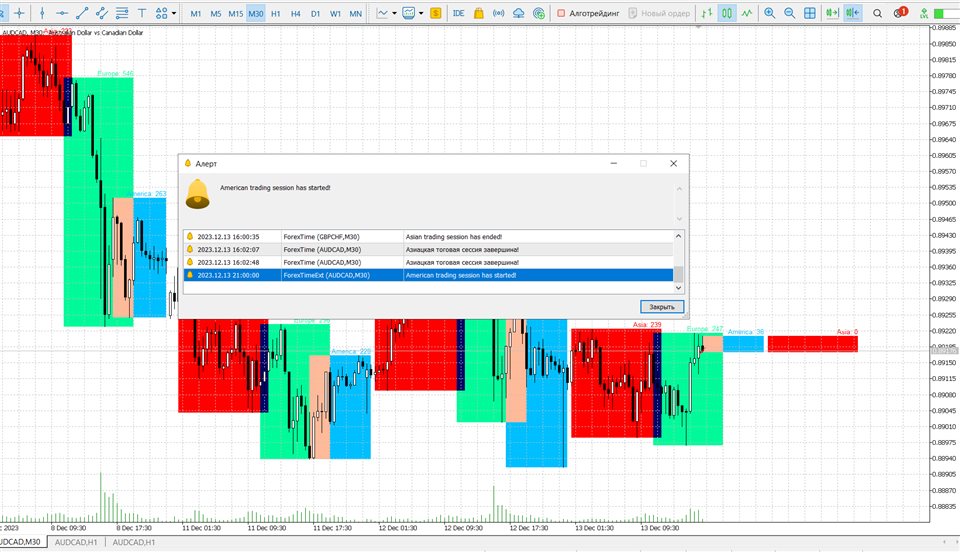Click 'Asian trading session has ended!' cell
Viewport: 960px width, 552px height.
(x=454, y=236)
